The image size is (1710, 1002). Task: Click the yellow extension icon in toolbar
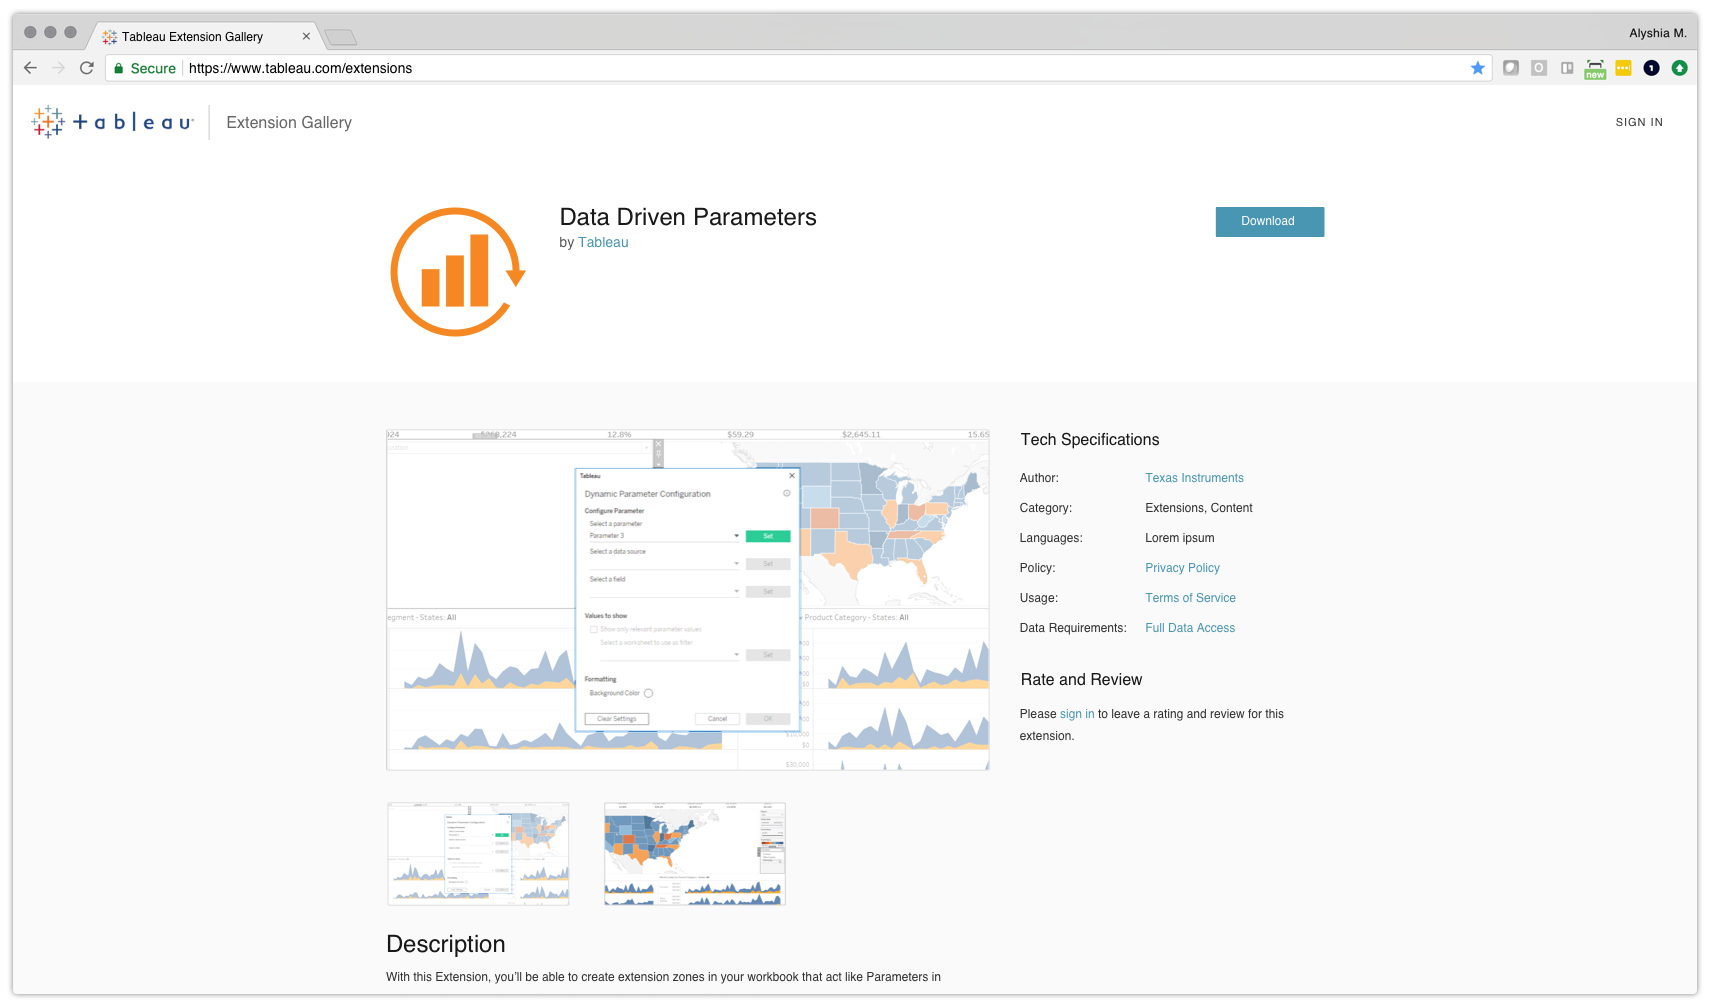point(1623,68)
